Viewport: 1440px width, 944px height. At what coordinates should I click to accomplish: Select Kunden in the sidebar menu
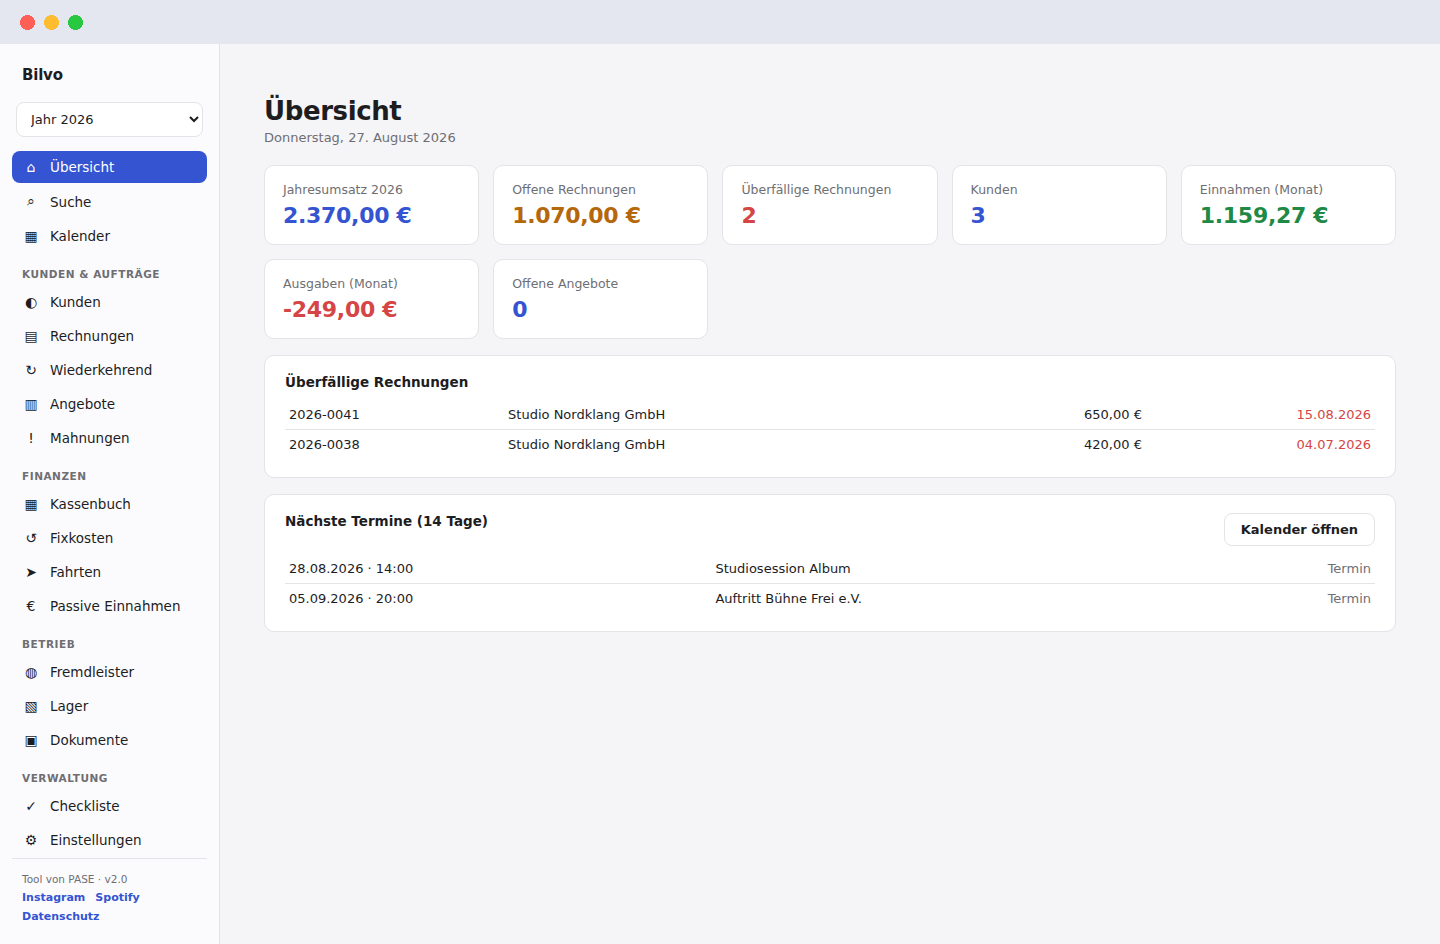[x=109, y=302]
